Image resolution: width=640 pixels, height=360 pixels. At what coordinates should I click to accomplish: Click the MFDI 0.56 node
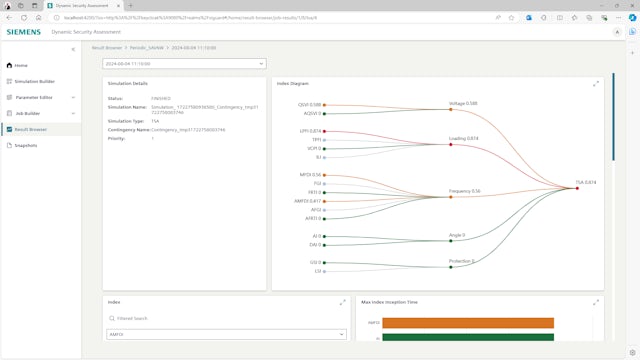324,175
